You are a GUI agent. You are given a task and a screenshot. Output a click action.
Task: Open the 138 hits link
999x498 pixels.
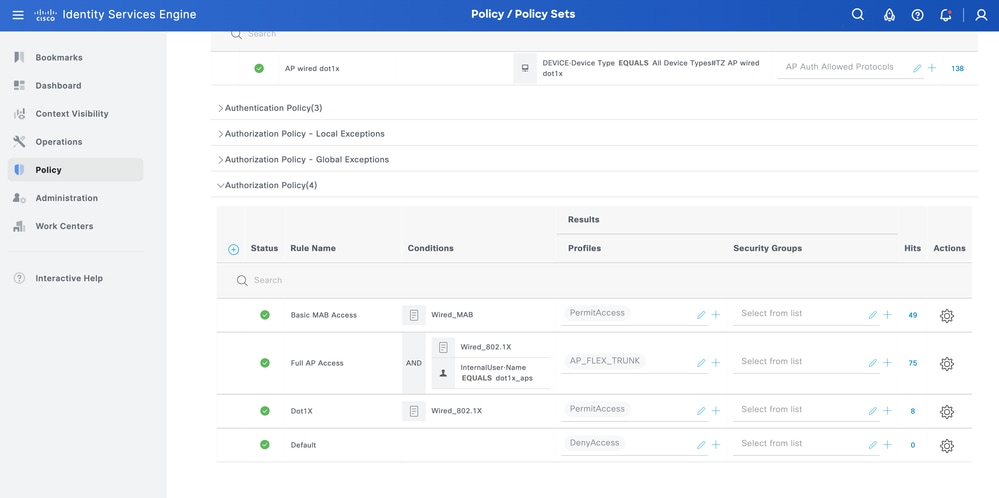(957, 68)
